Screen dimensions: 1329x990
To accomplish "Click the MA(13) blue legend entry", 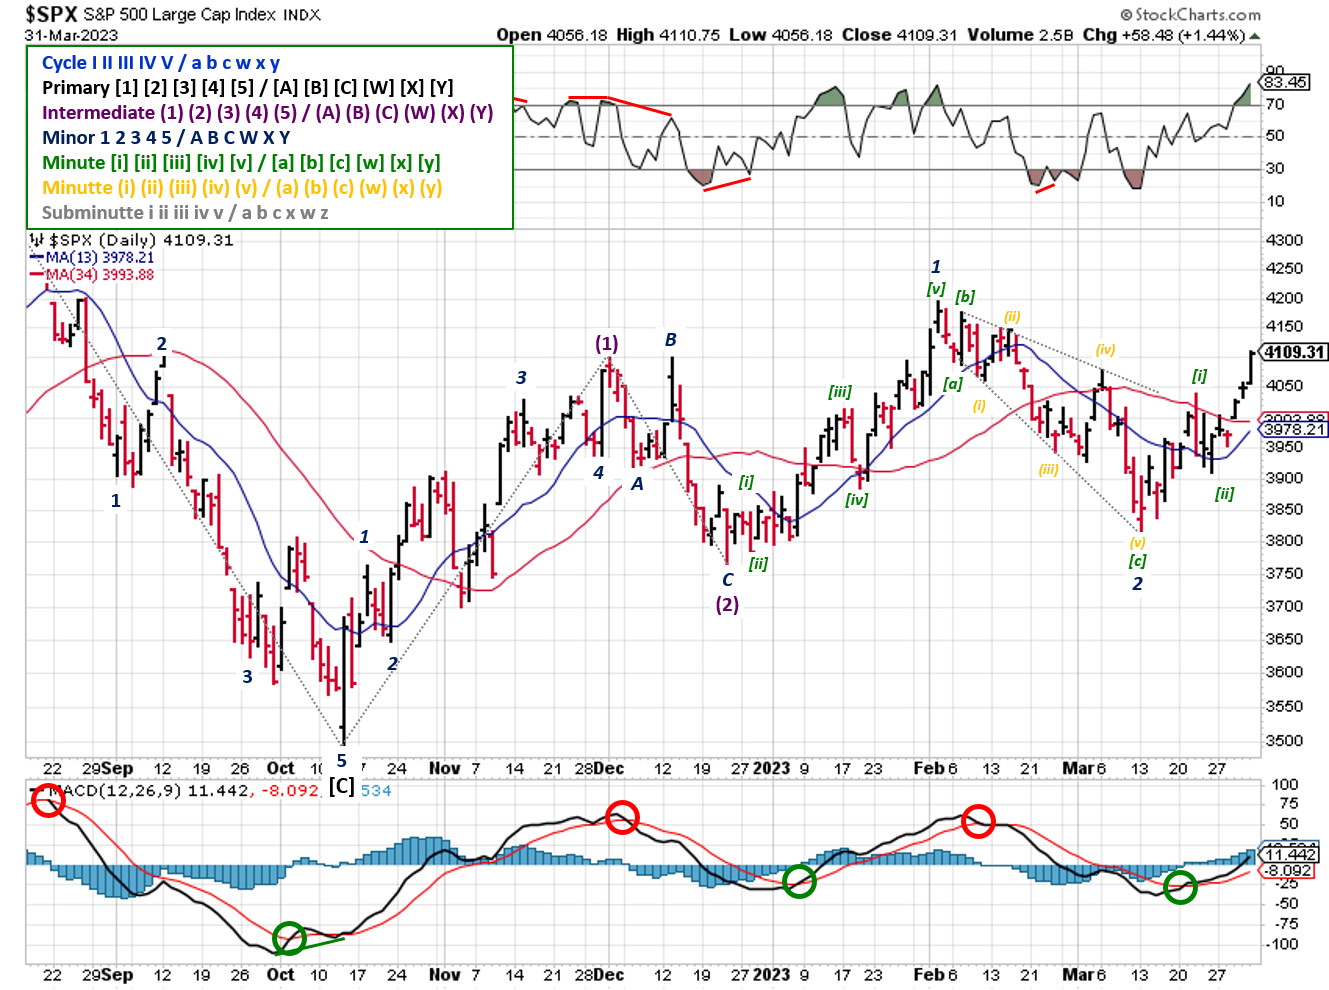I will coord(92,257).
